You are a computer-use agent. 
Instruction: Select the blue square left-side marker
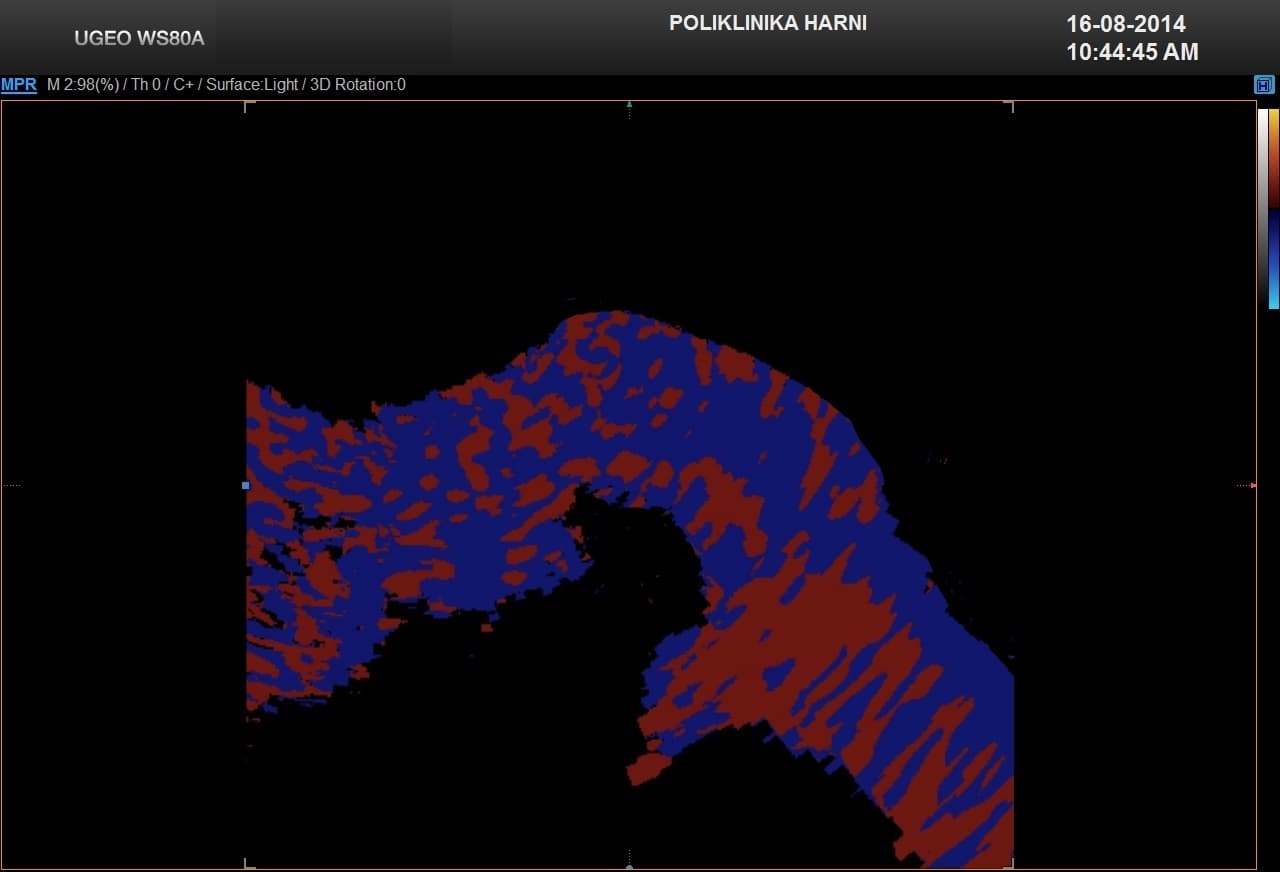(246, 486)
